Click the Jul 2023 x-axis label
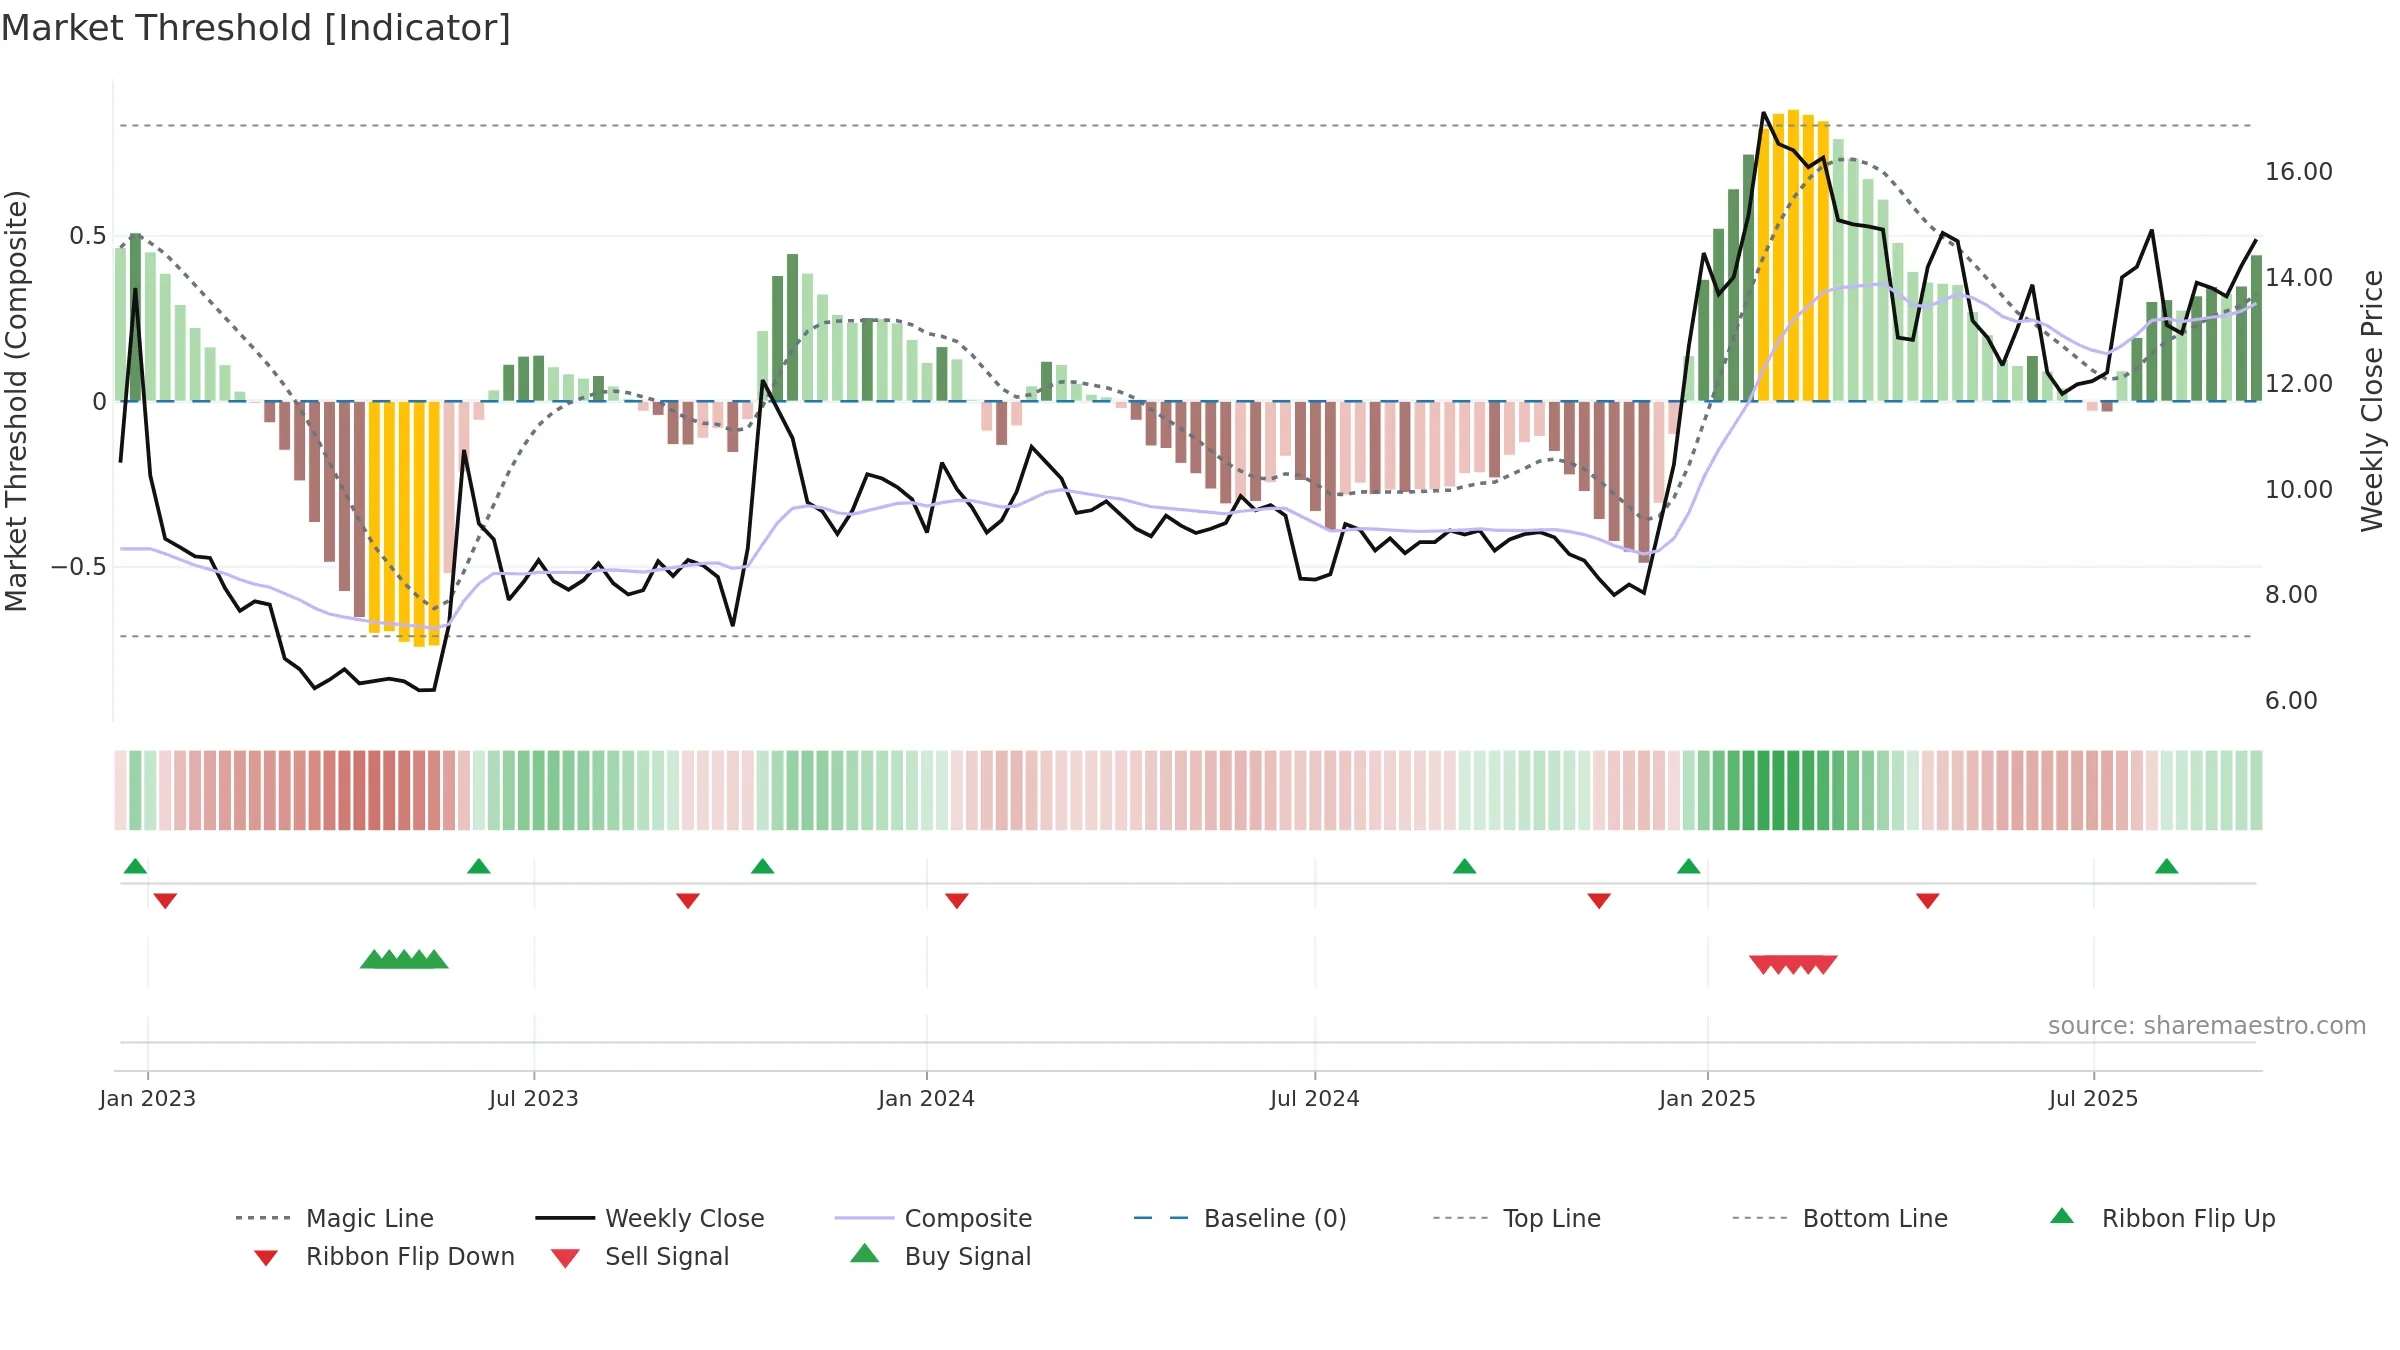 pos(534,1098)
